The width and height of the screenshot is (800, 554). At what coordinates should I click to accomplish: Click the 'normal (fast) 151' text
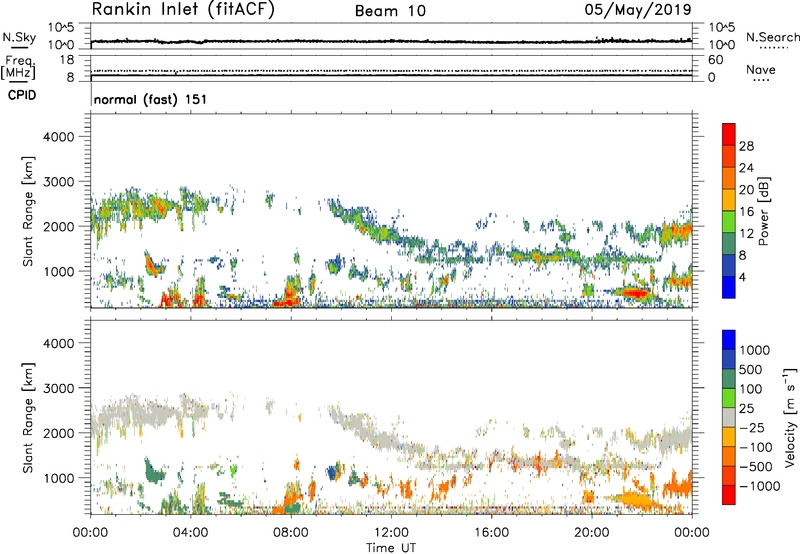coord(151,99)
